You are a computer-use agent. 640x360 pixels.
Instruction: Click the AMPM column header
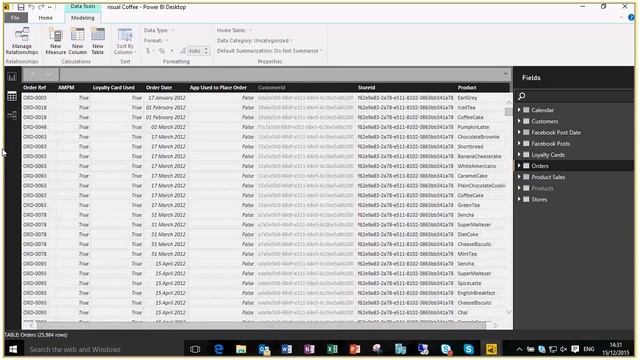[66, 87]
